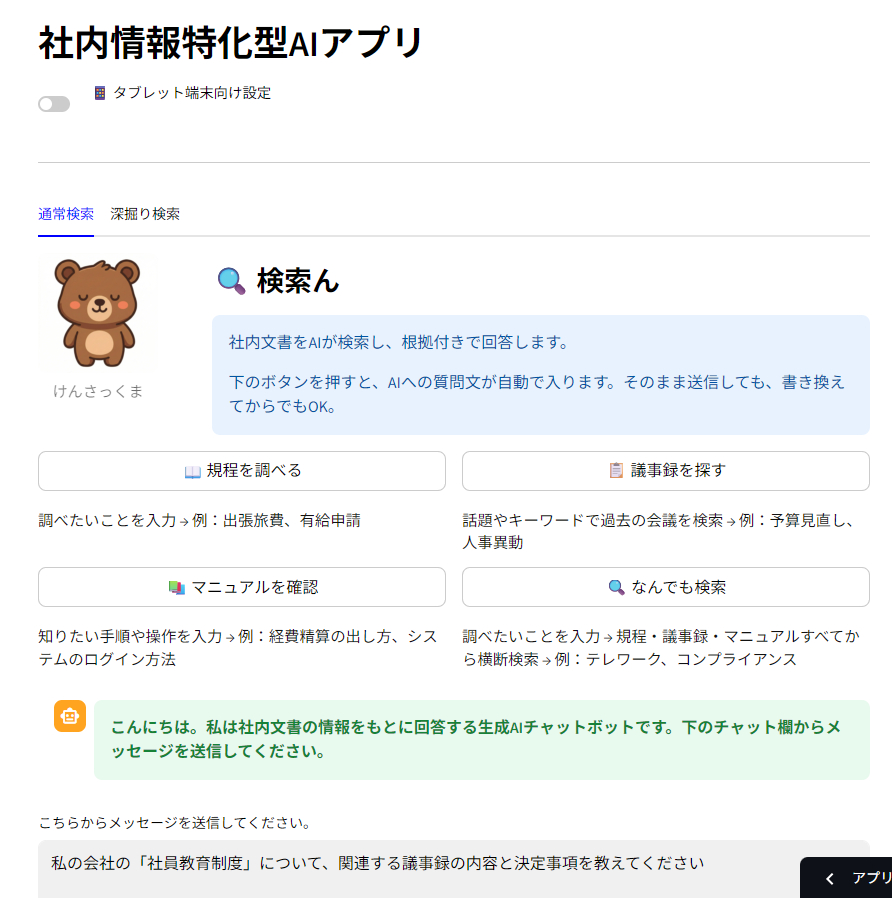Click the タブレット端末向け設定 label text
The image size is (892, 898).
[x=192, y=93]
